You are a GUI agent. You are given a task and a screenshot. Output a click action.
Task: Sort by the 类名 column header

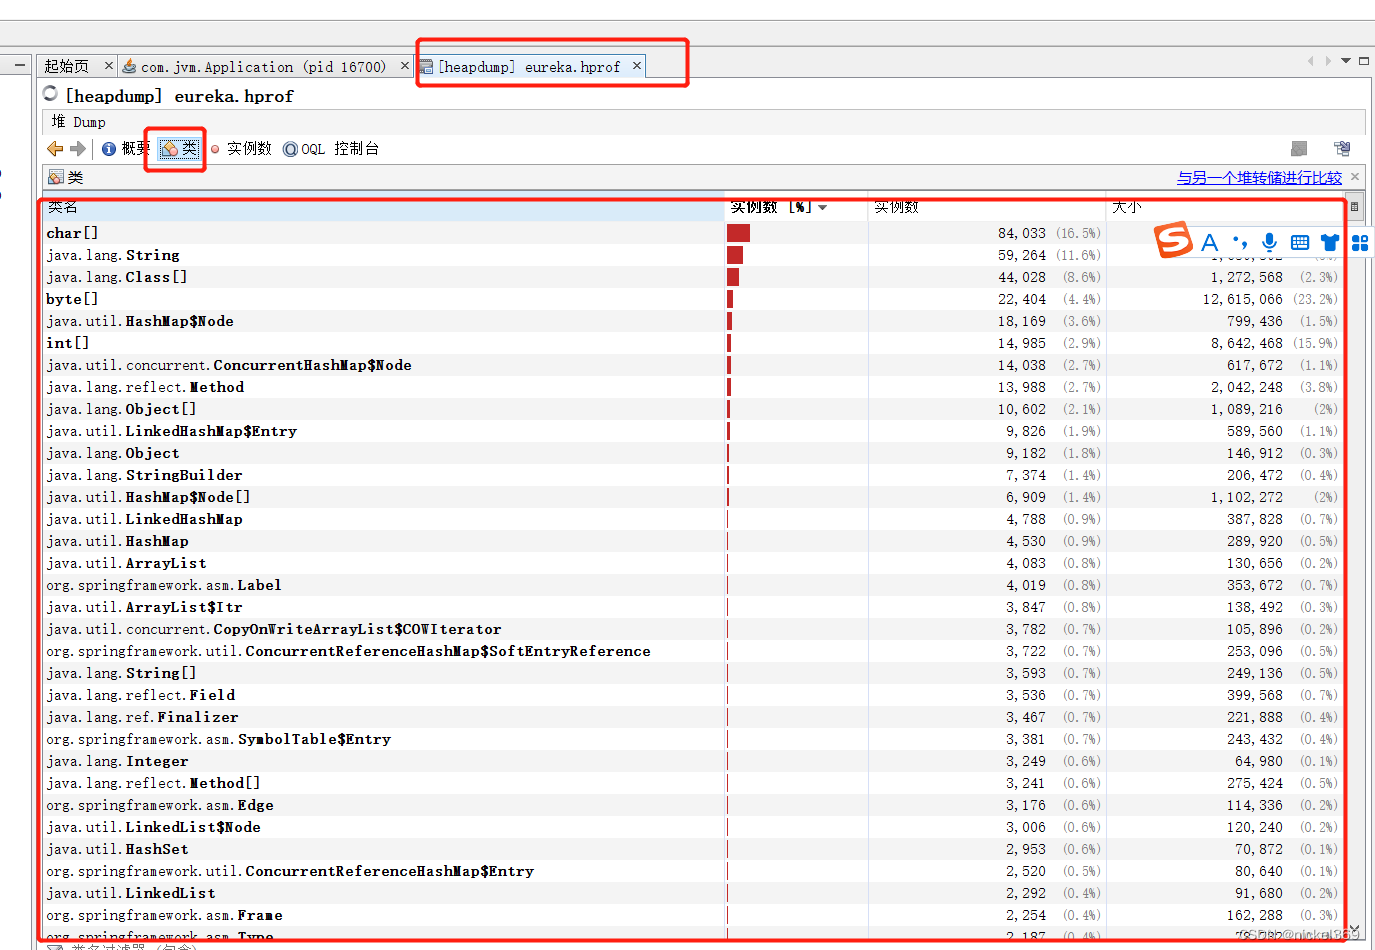(x=385, y=207)
